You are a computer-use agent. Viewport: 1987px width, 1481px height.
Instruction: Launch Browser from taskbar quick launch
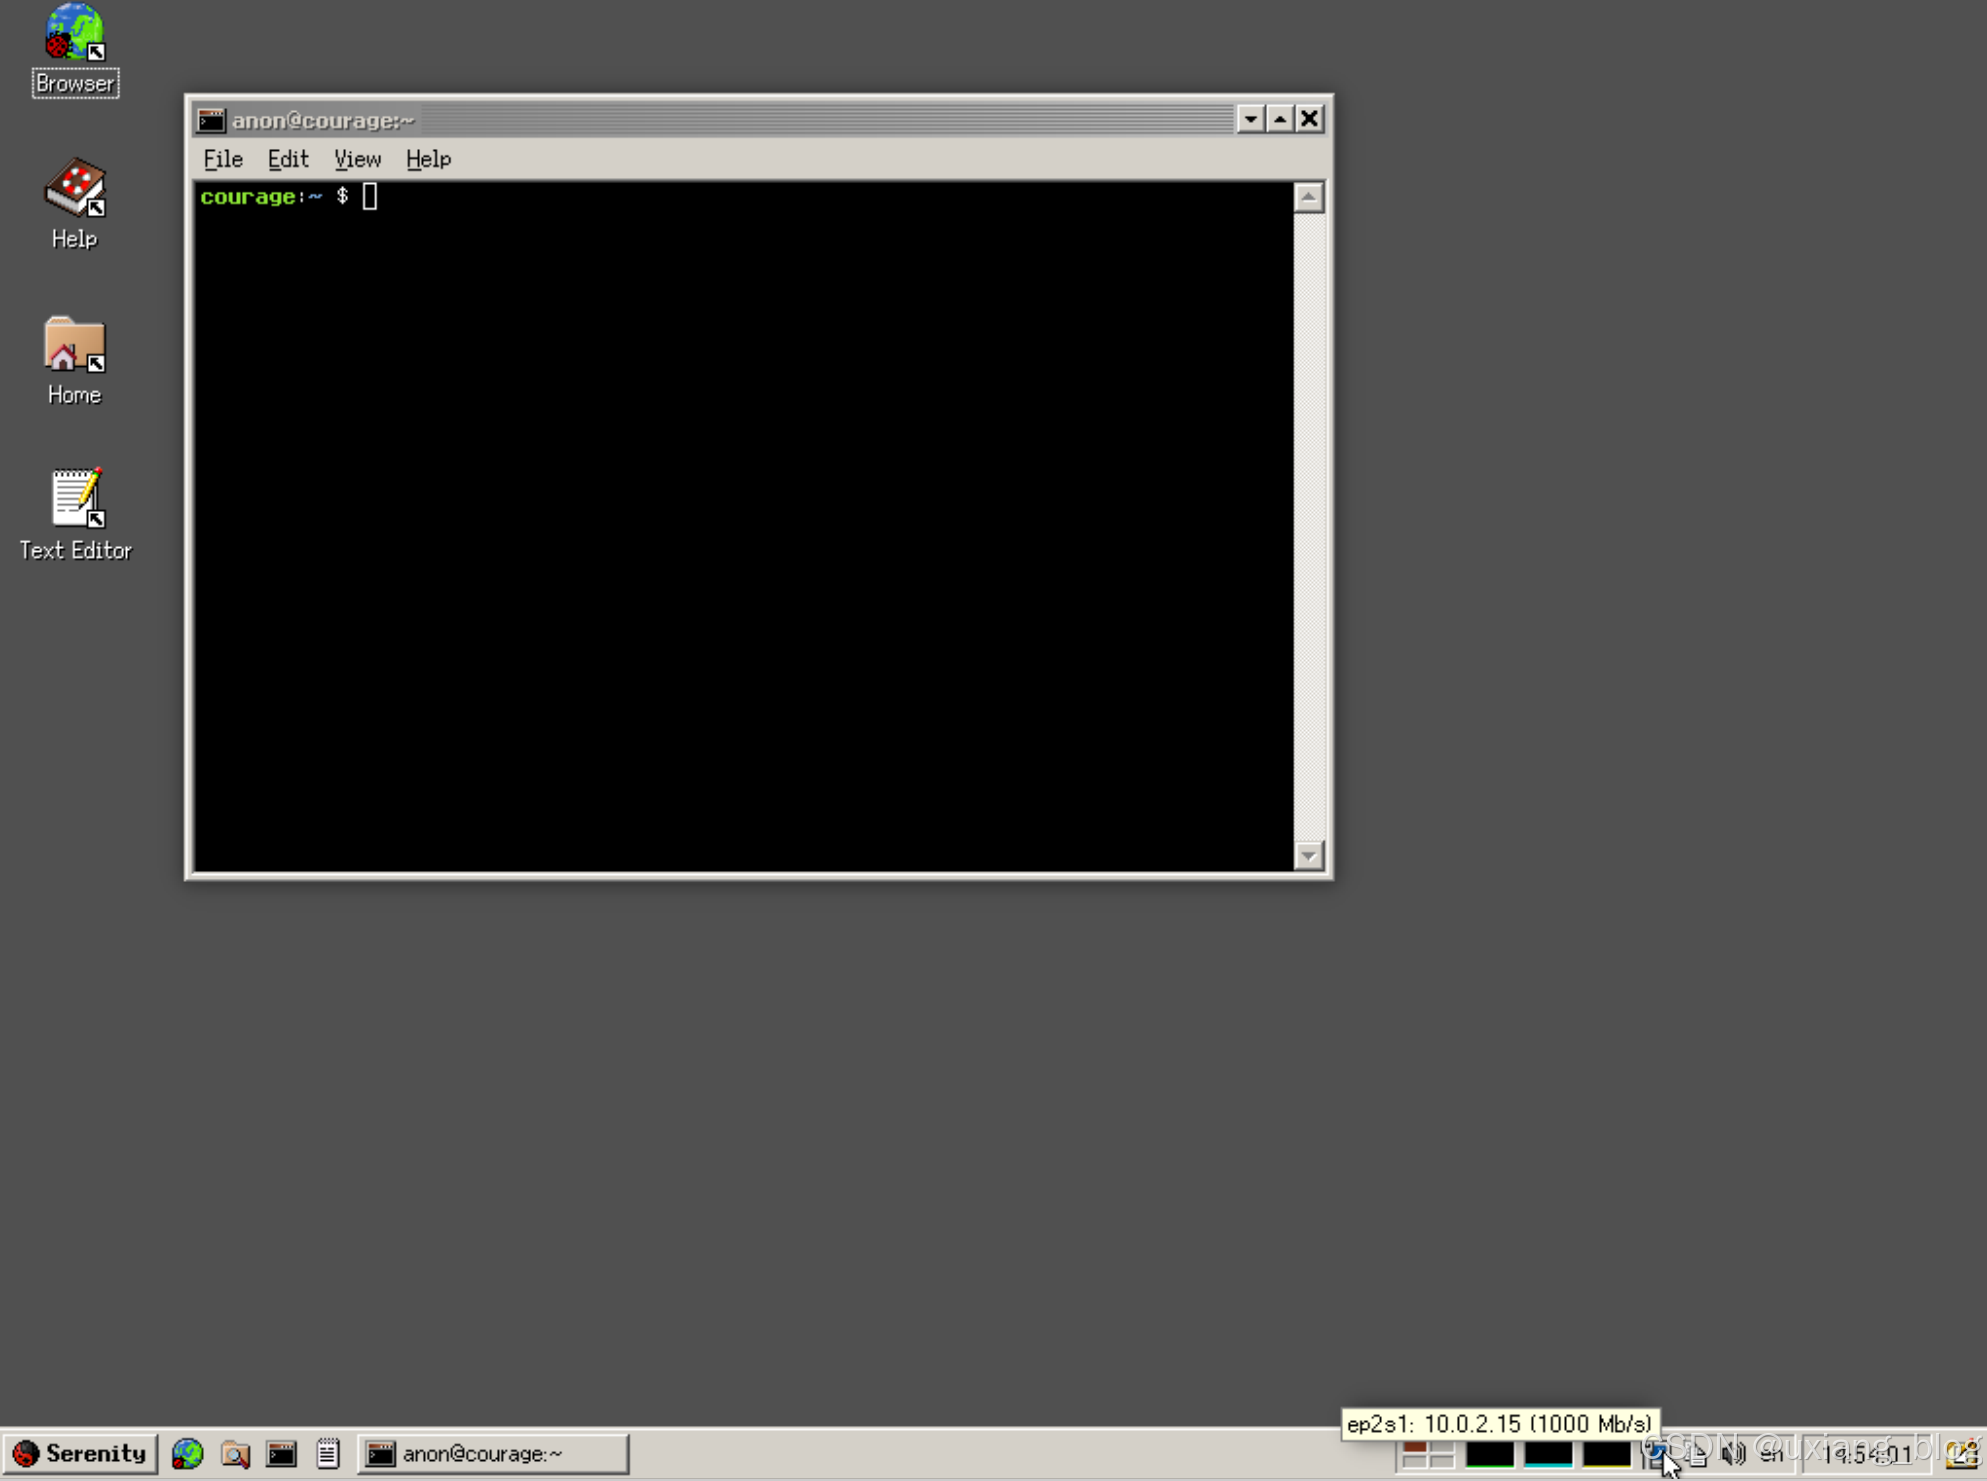[x=187, y=1453]
